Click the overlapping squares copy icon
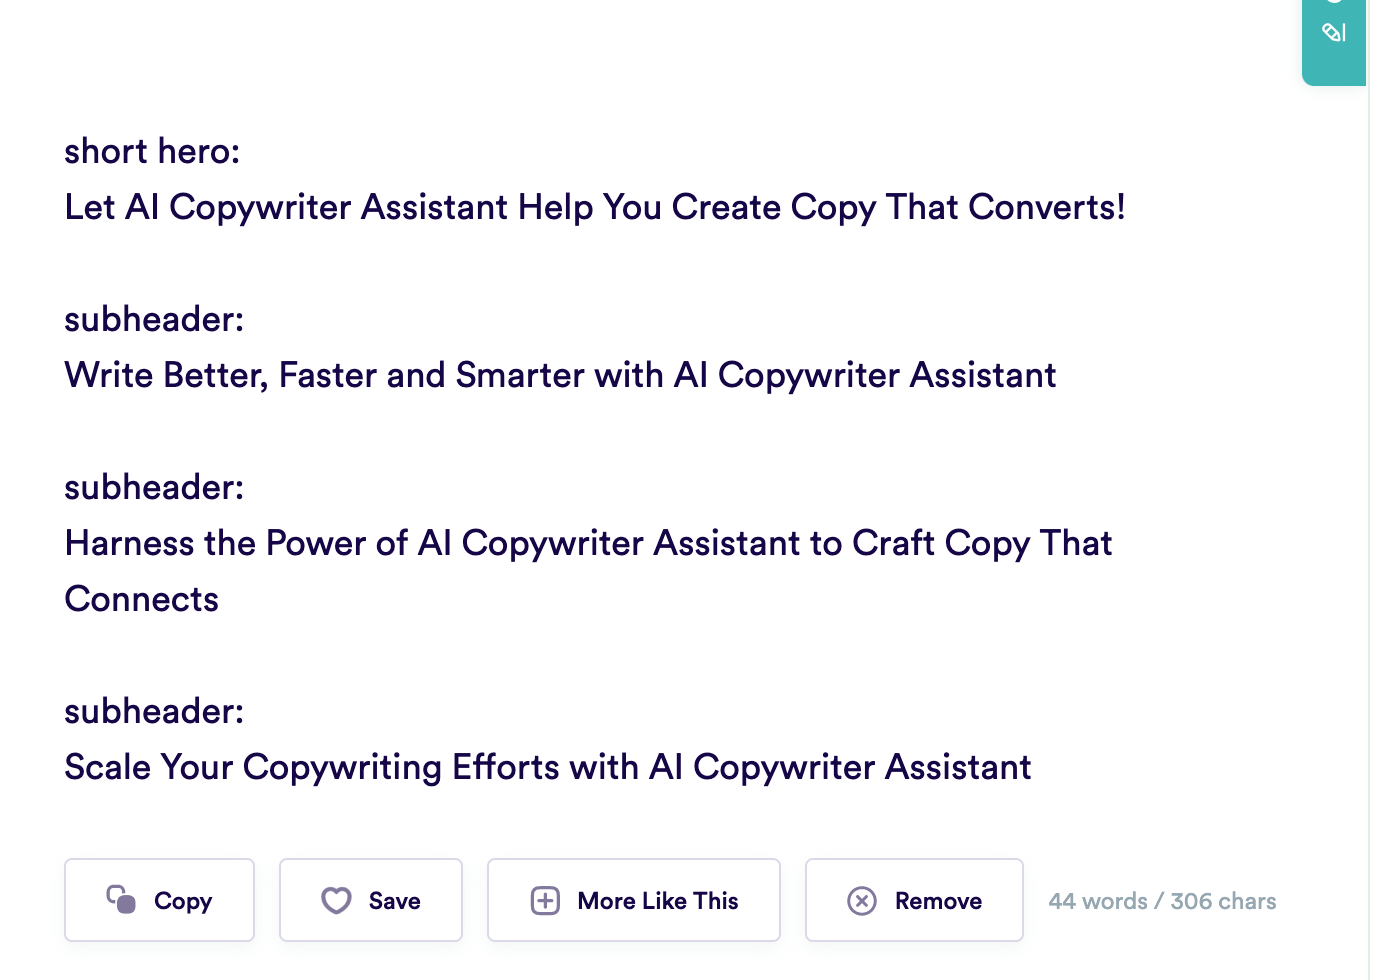This screenshot has height=980, width=1374. [x=121, y=900]
